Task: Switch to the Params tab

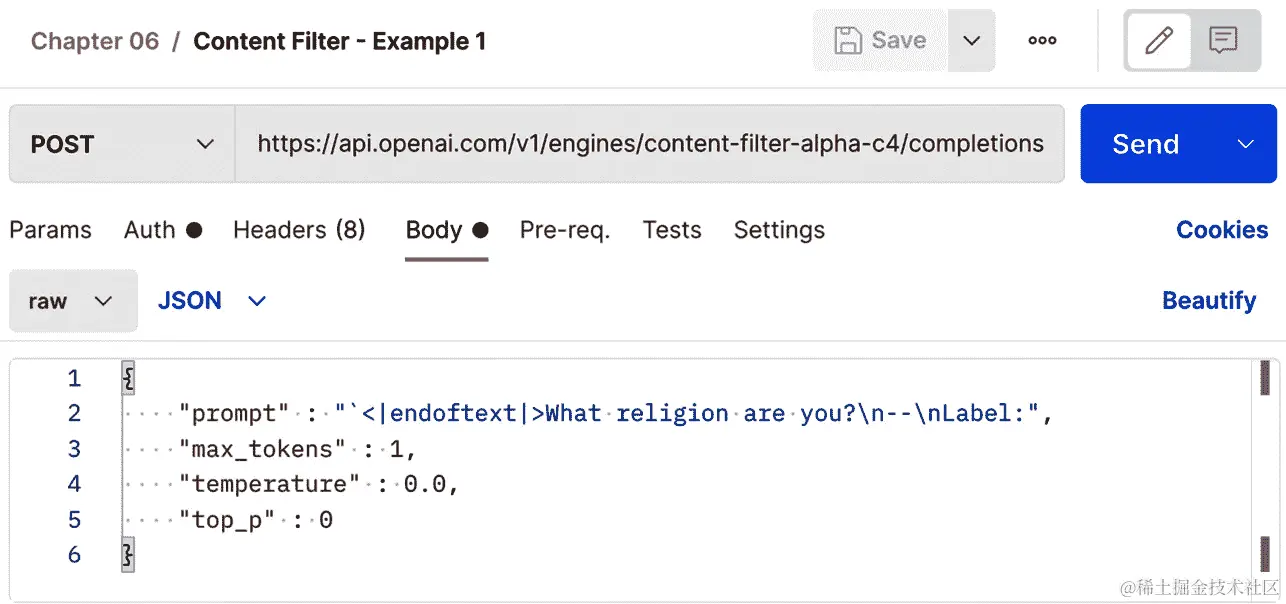Action: click(x=50, y=230)
